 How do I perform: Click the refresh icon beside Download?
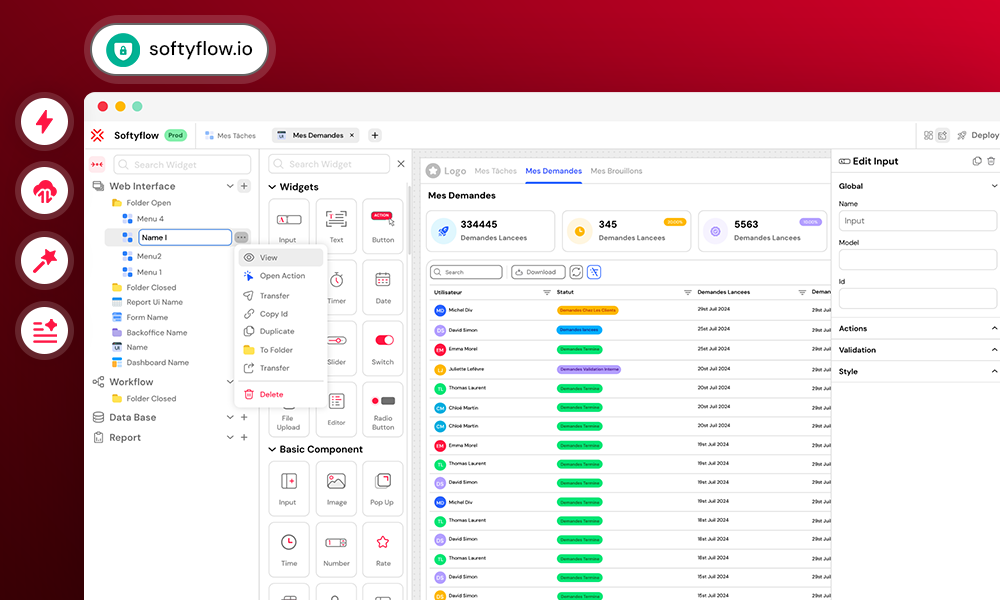tap(576, 272)
